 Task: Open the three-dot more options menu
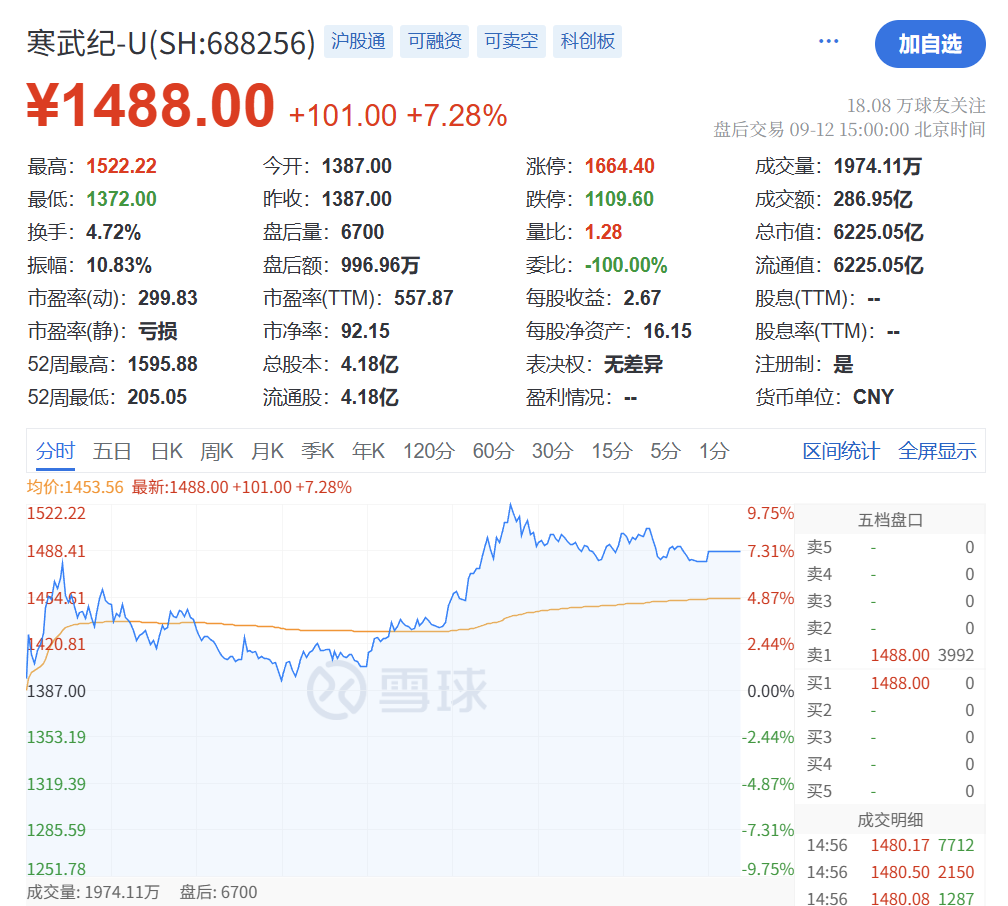pos(828,41)
